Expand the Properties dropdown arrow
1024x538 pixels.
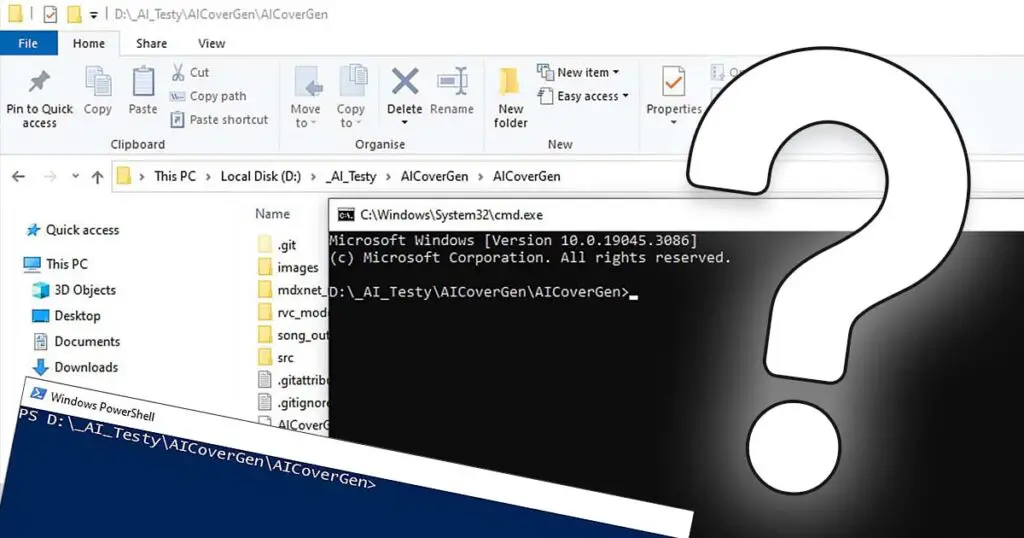(x=673, y=123)
